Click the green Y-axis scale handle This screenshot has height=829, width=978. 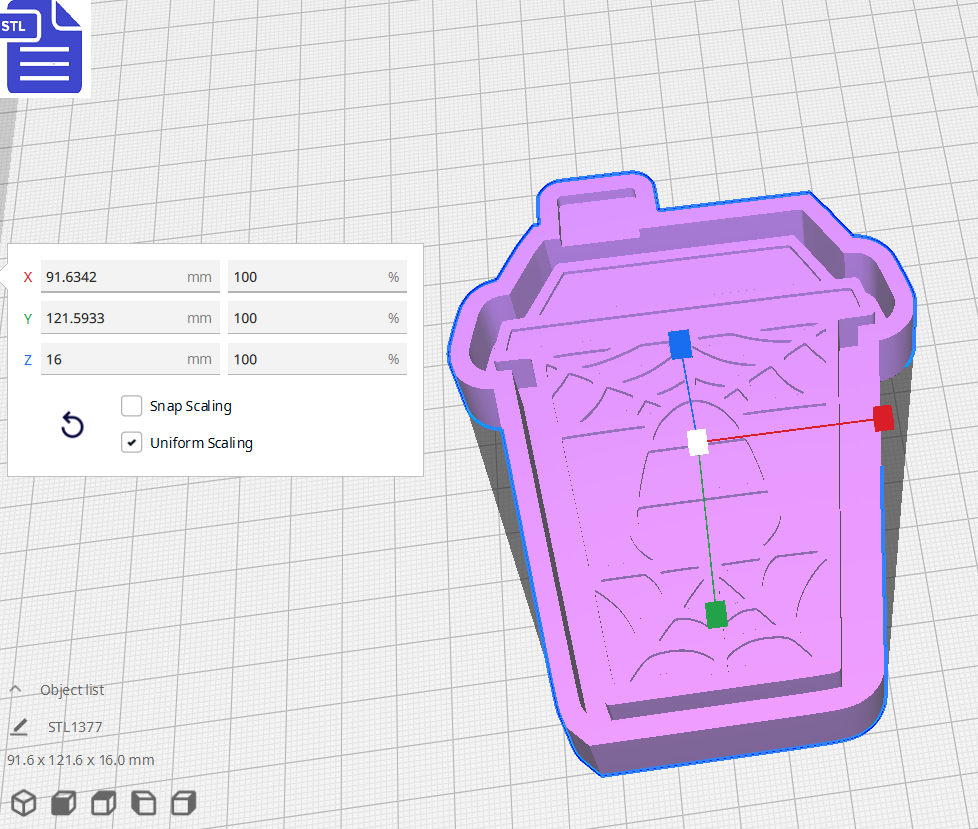click(x=716, y=614)
